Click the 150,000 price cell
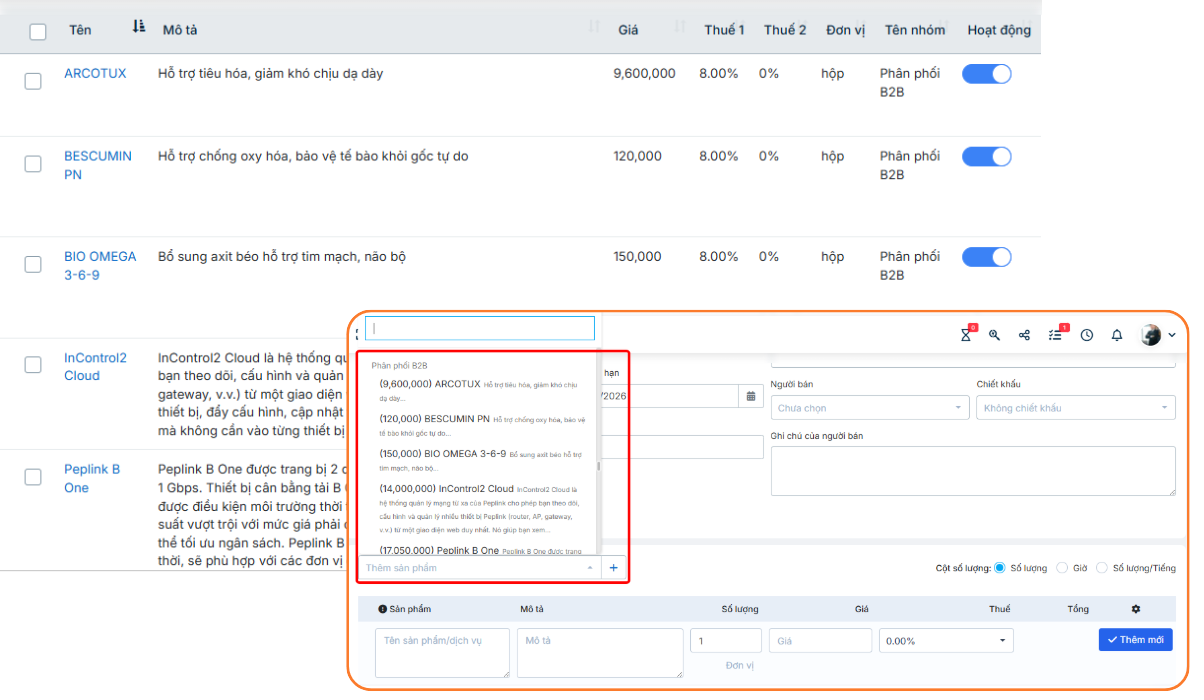This screenshot has height=700, width=1204. [x=638, y=256]
